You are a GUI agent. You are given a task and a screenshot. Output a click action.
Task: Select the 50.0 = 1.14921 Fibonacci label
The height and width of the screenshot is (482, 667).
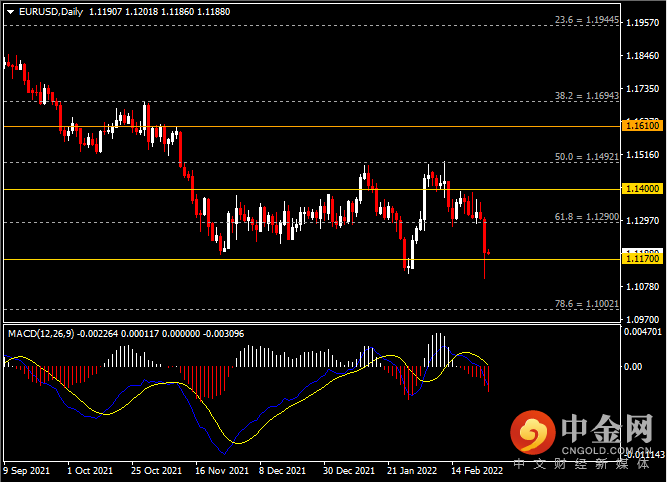point(587,157)
